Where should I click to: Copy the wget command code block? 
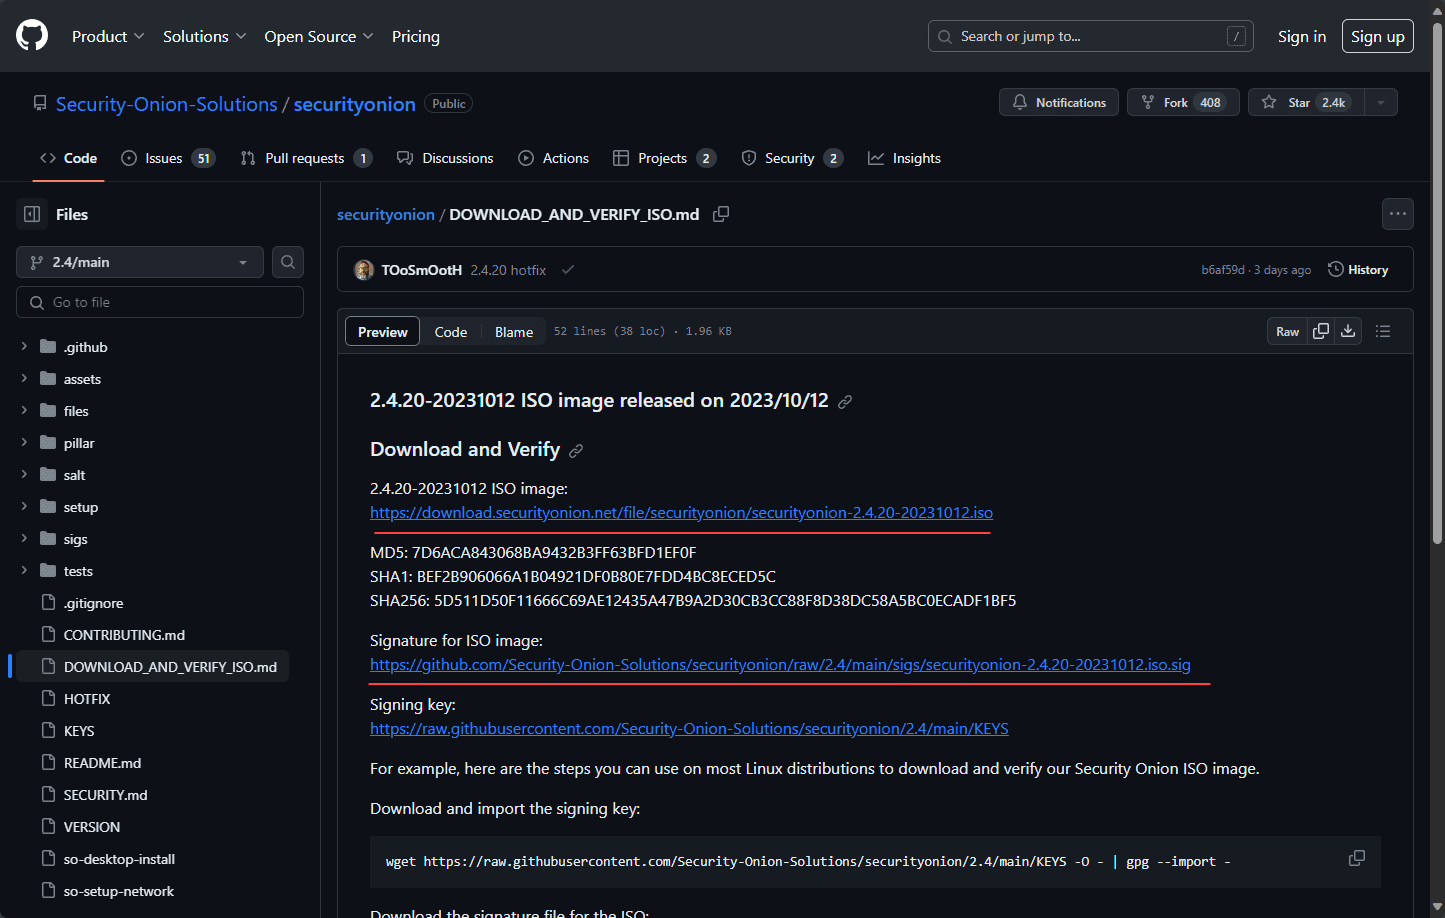click(1357, 859)
